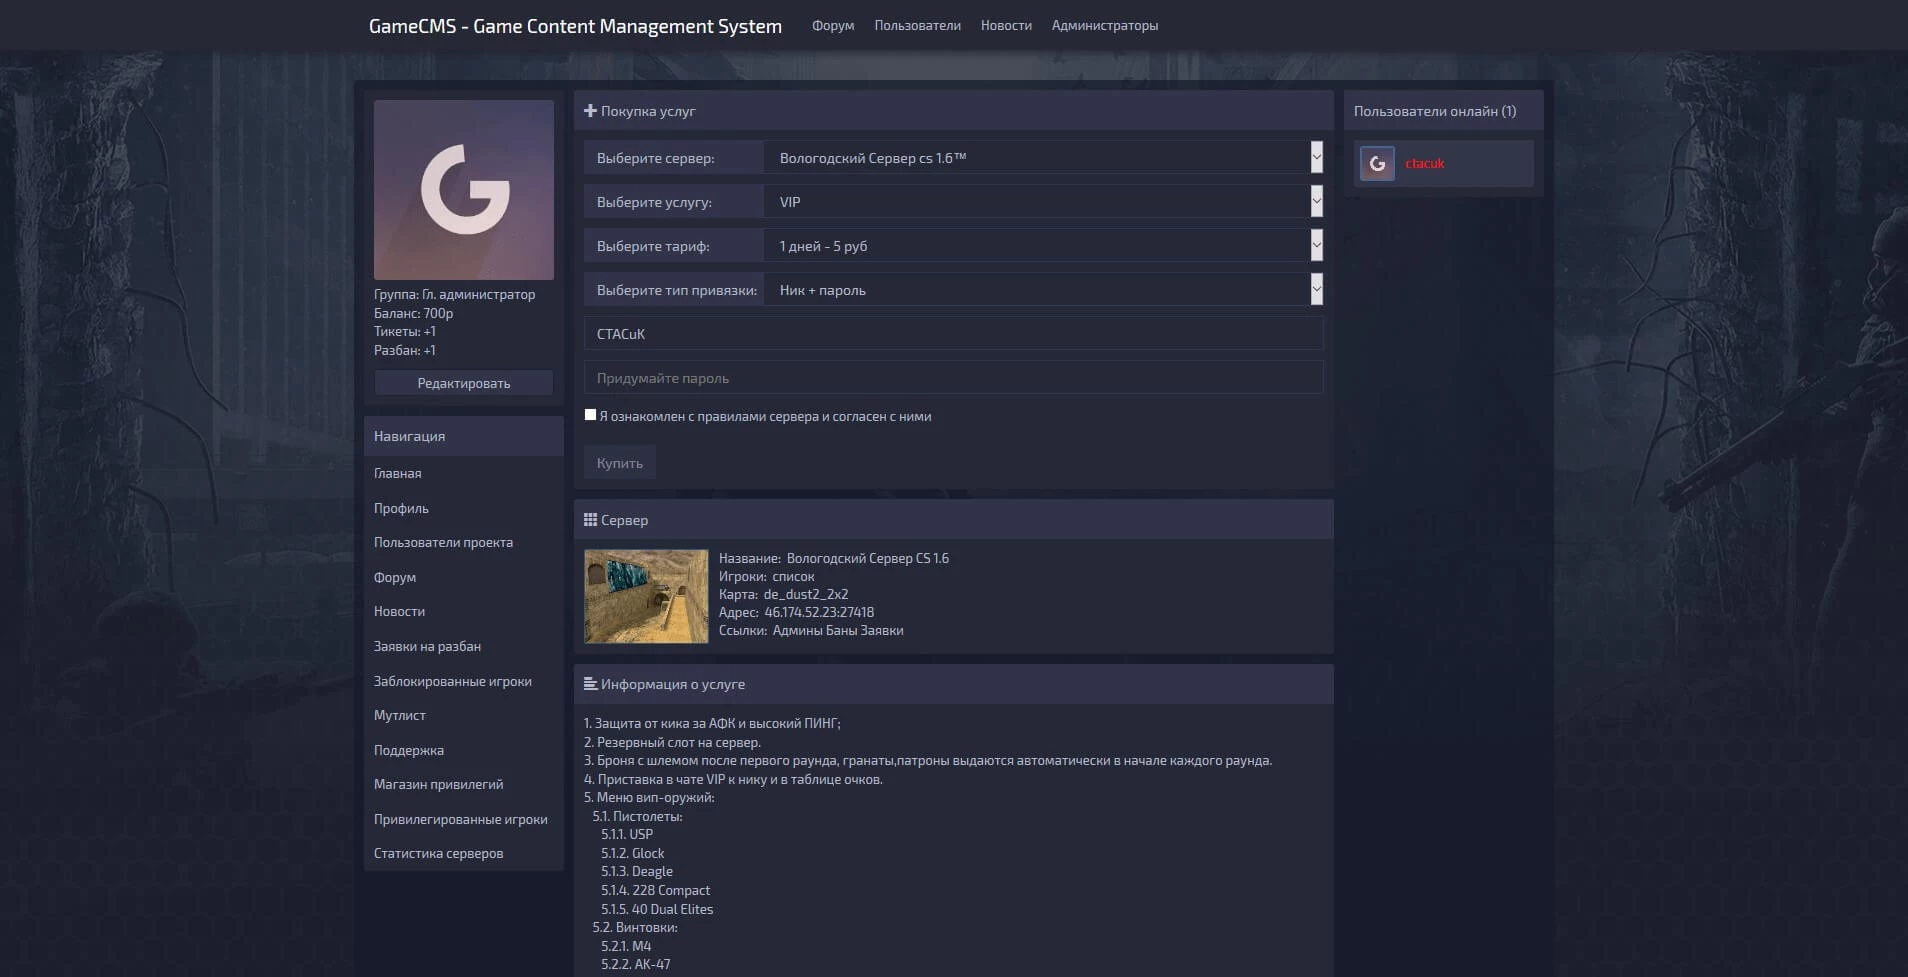The image size is (1908, 977).
Task: Open Мутлист in the sidebar
Action: (400, 716)
